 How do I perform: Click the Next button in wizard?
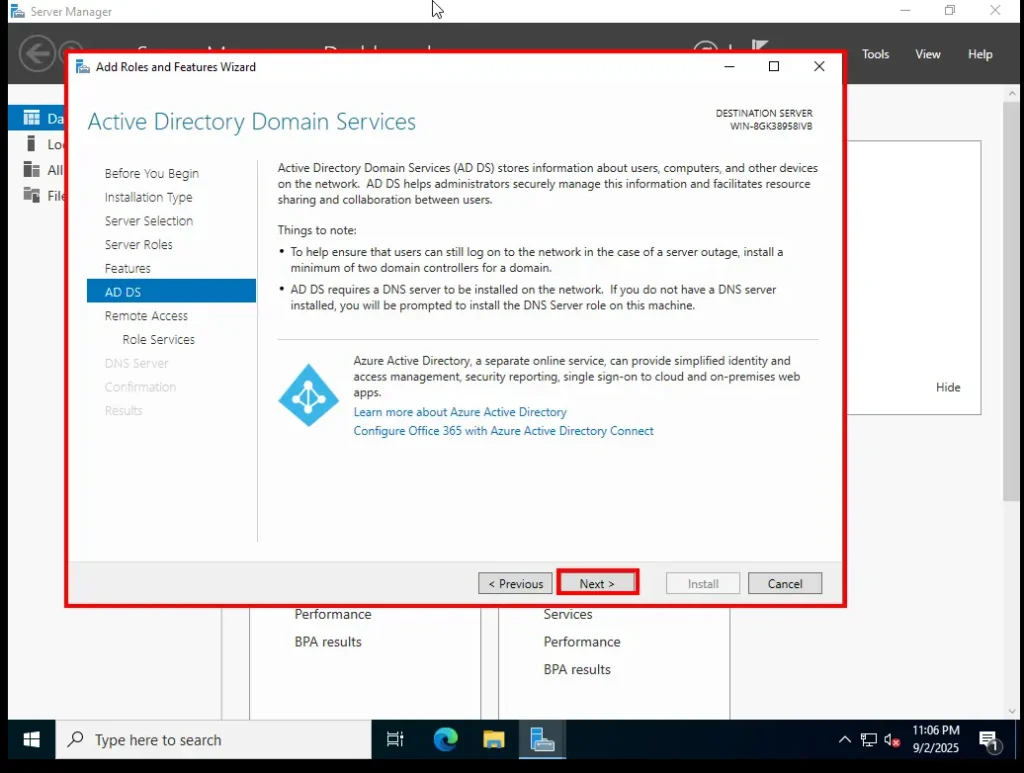tap(597, 583)
